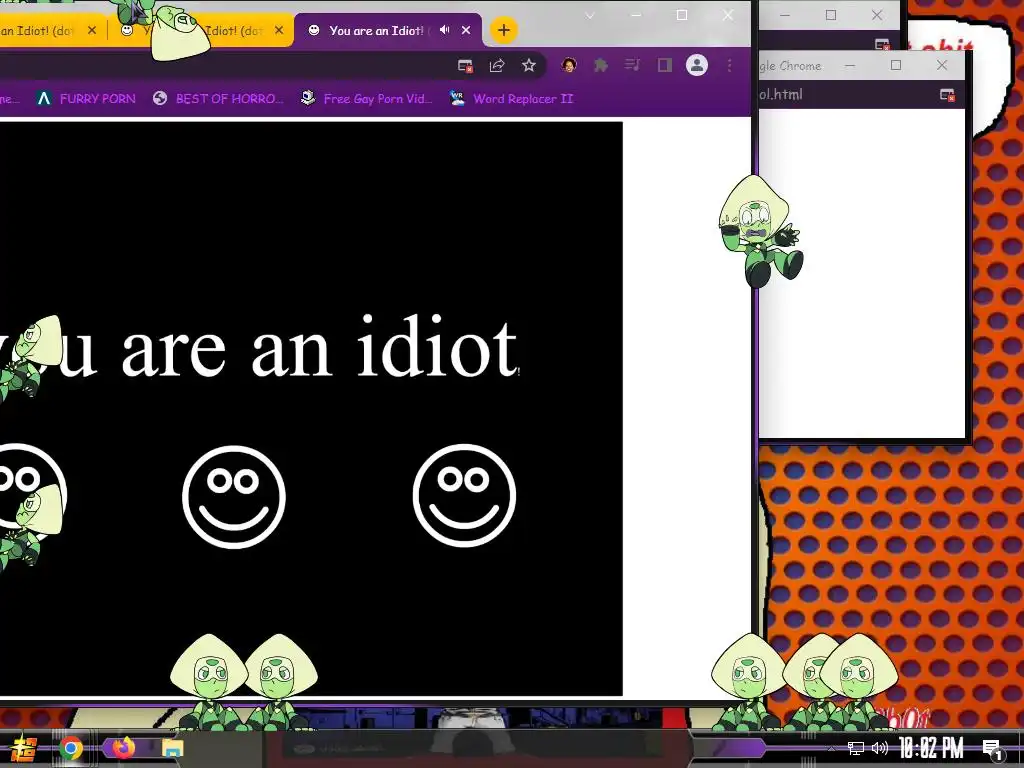
Task: Open the BEST OF HORRO... bookmark
Action: coord(218,99)
